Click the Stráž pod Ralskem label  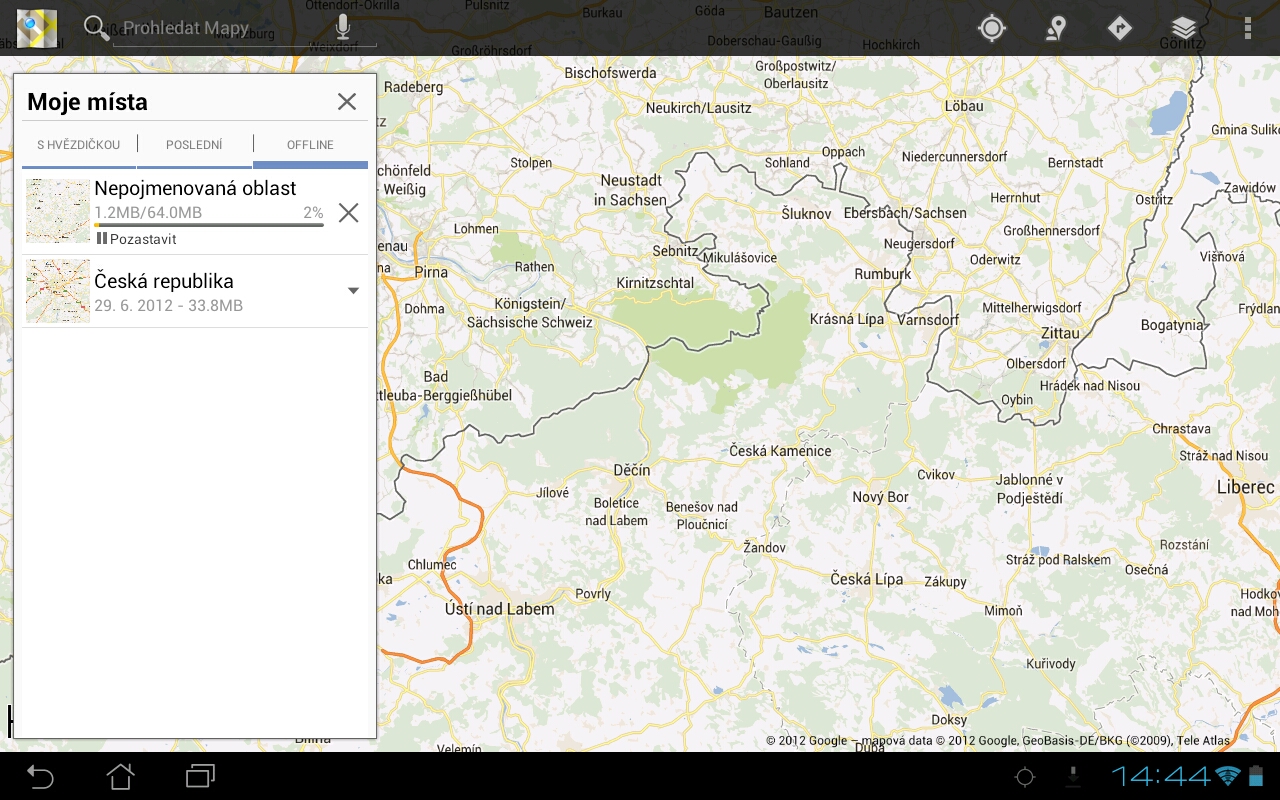coord(1058,560)
